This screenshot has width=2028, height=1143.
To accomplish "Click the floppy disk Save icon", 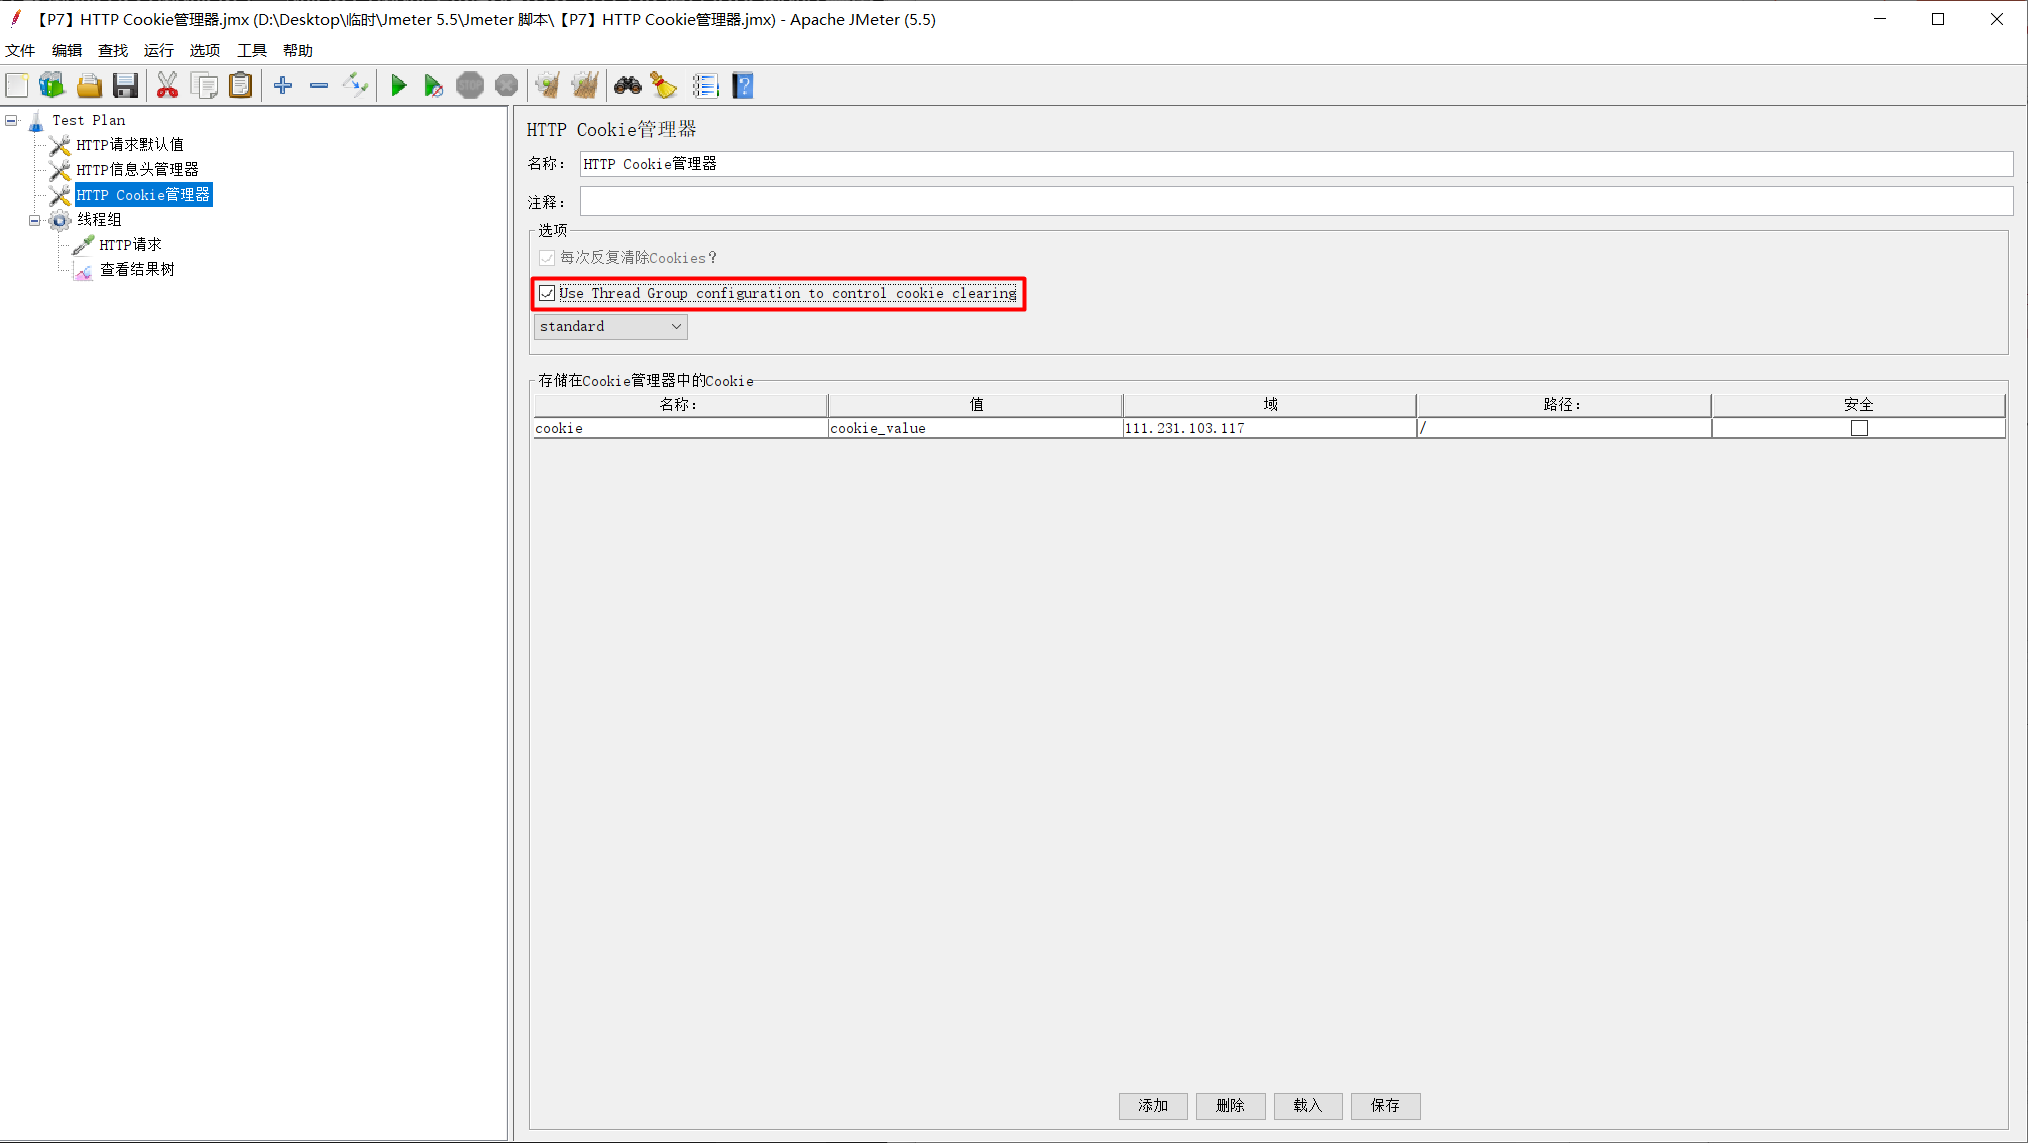I will pyautogui.click(x=125, y=86).
